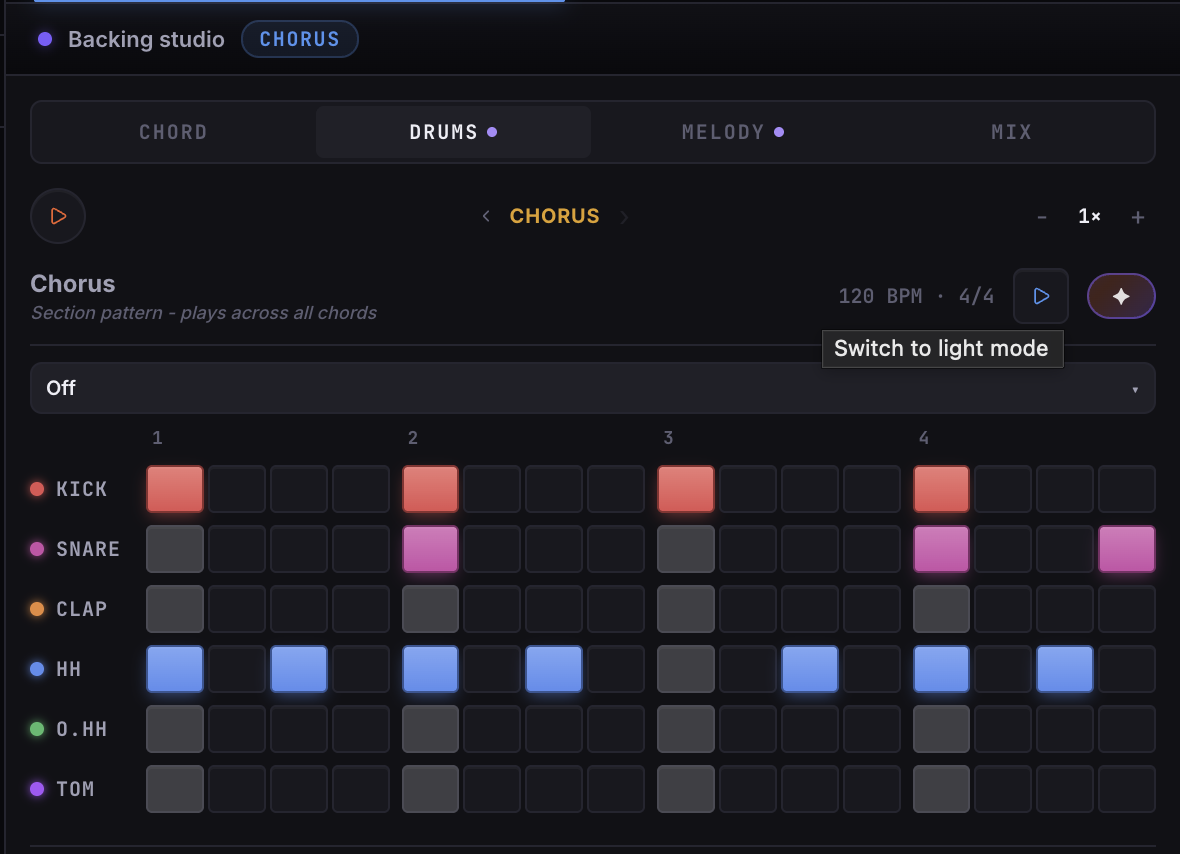1180x854 pixels.
Task: Toggle off KICK step on beat 3
Action: 686,489
